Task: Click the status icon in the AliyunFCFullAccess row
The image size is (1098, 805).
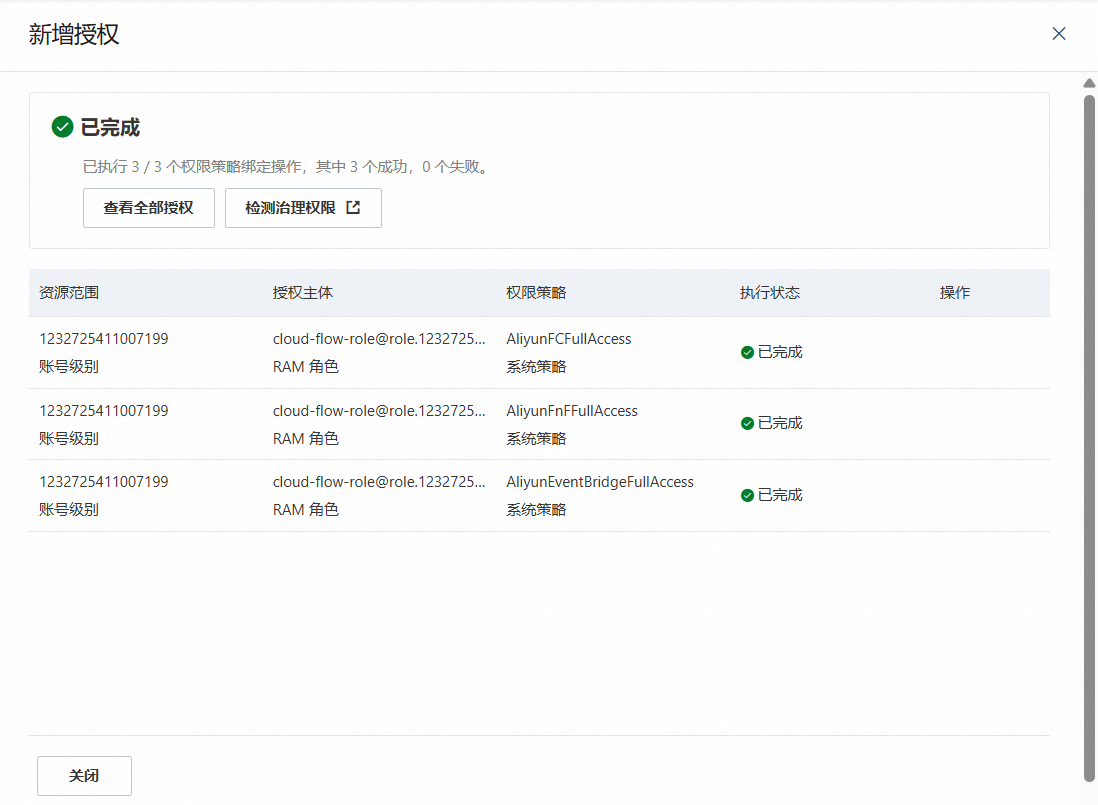Action: pos(747,352)
